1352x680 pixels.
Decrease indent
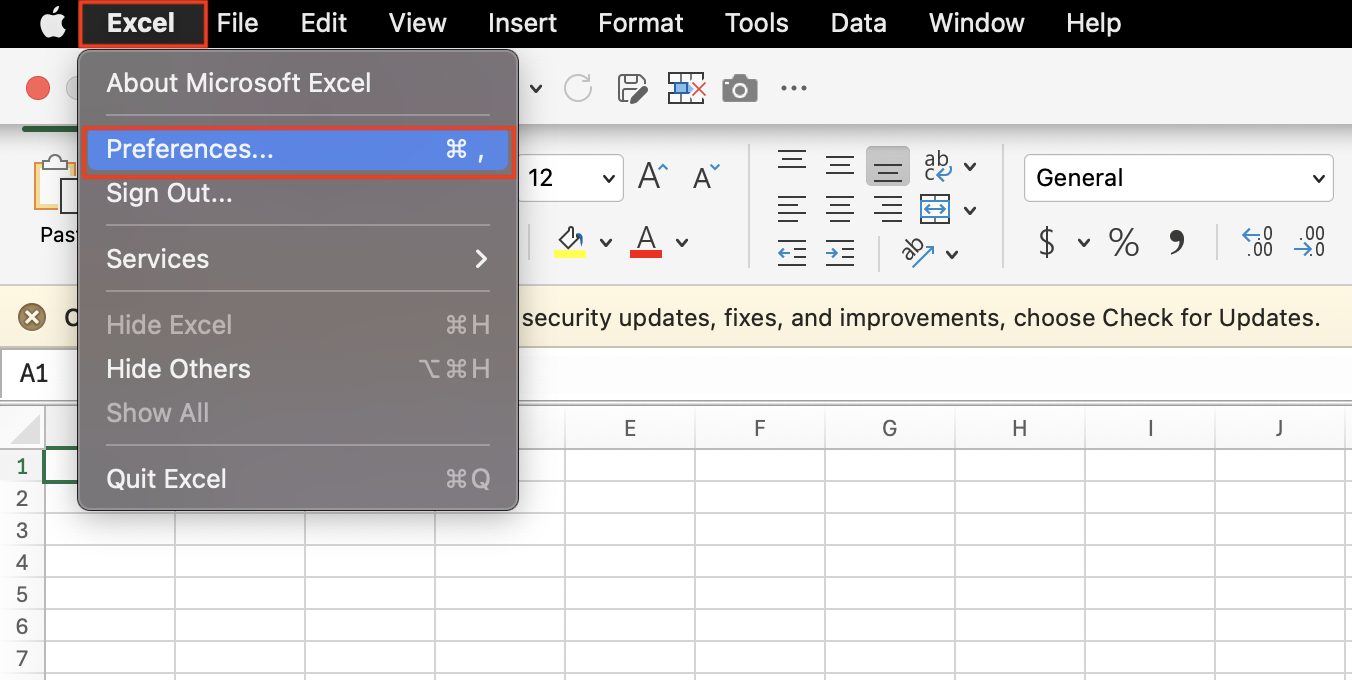(792, 253)
